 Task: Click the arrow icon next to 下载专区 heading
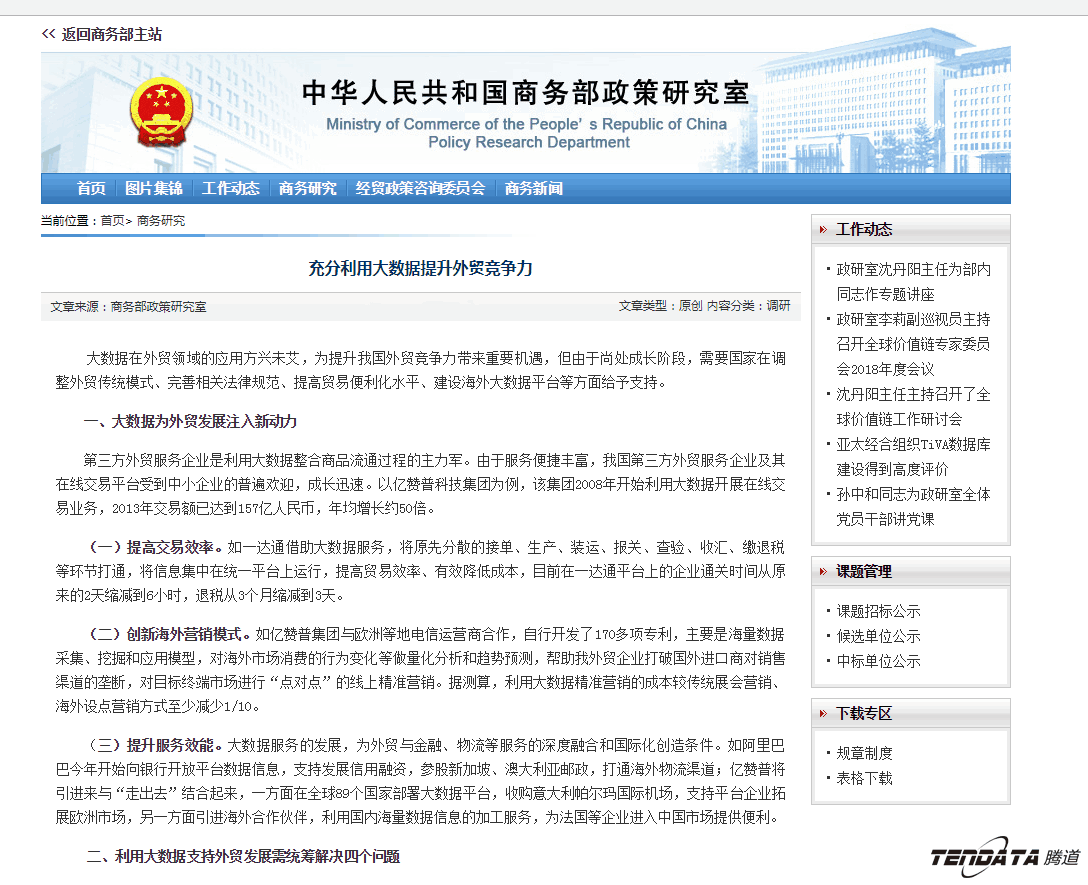824,712
